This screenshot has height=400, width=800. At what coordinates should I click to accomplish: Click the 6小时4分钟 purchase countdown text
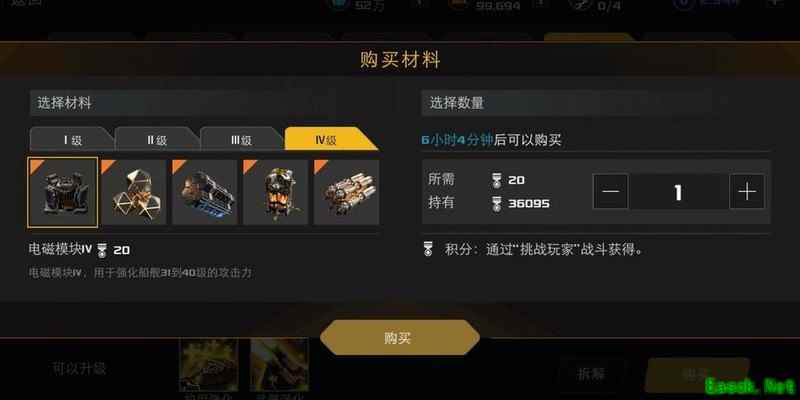pos(457,140)
